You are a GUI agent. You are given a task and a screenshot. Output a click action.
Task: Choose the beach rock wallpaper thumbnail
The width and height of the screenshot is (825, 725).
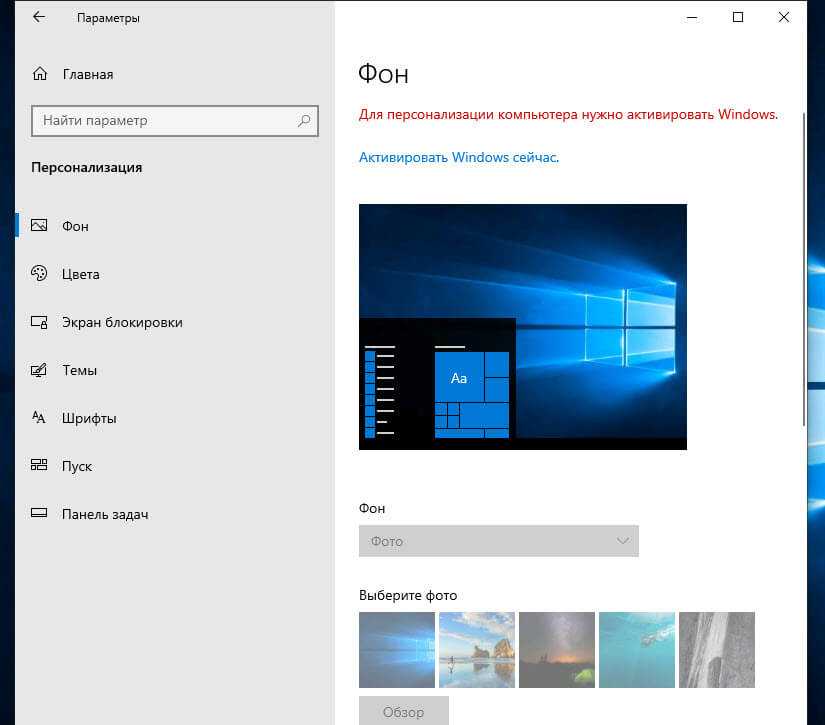pos(477,650)
